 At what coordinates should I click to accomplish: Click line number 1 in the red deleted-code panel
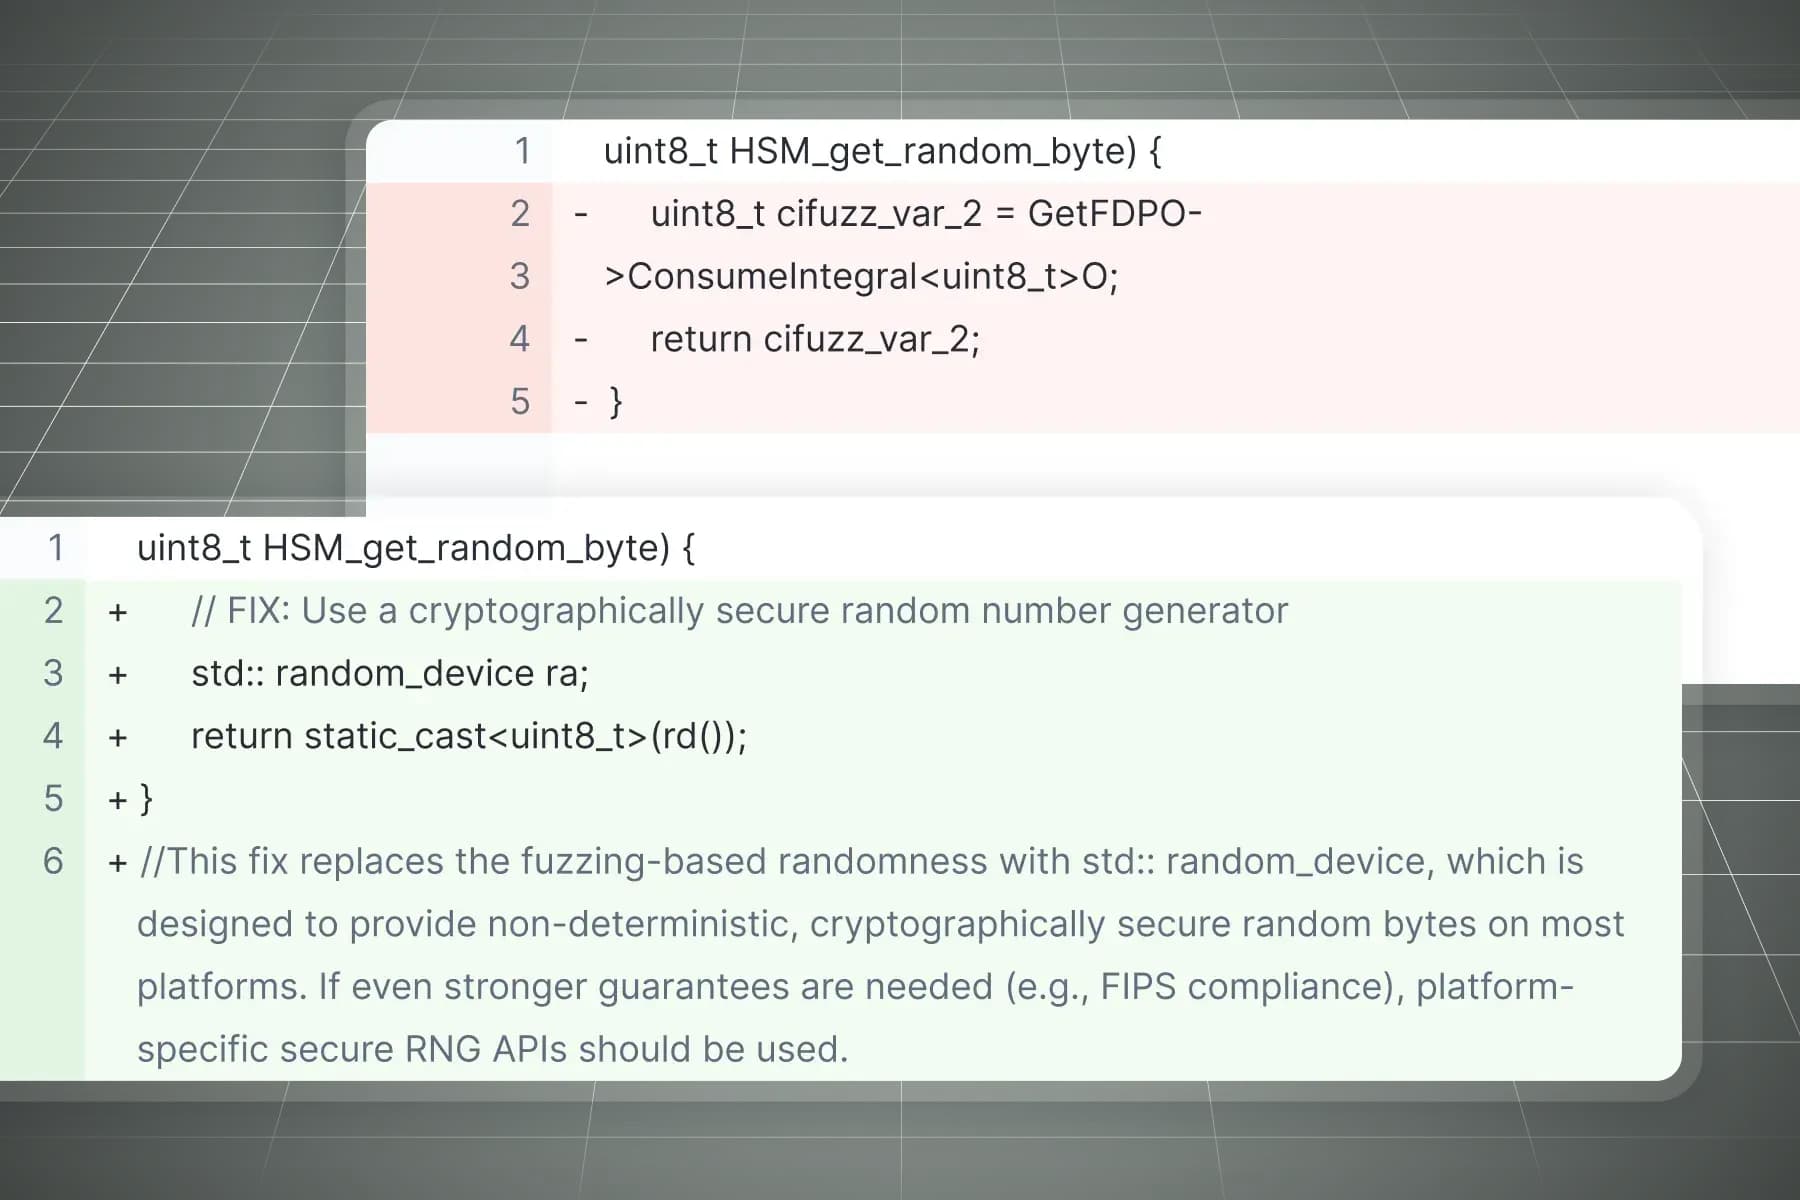pos(521,151)
